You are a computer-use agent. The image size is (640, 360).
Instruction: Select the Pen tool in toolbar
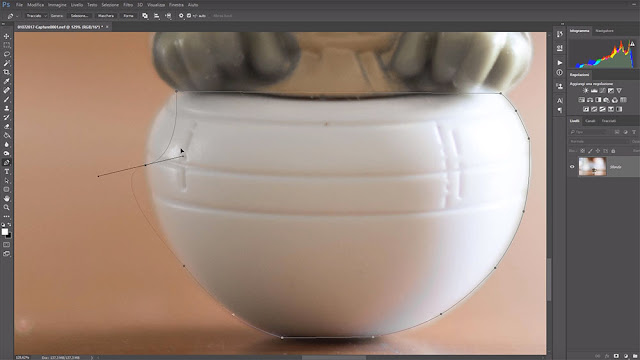6,162
